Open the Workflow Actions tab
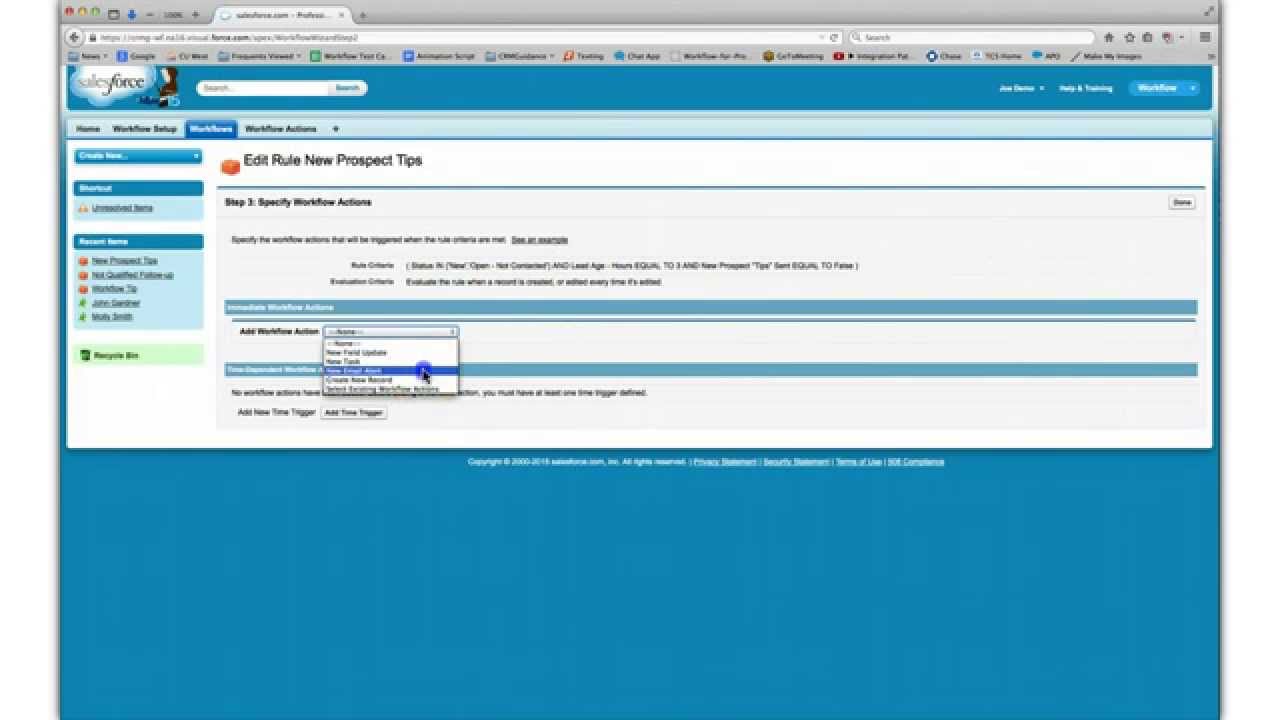Viewport: 1280px width, 720px height. pos(280,129)
